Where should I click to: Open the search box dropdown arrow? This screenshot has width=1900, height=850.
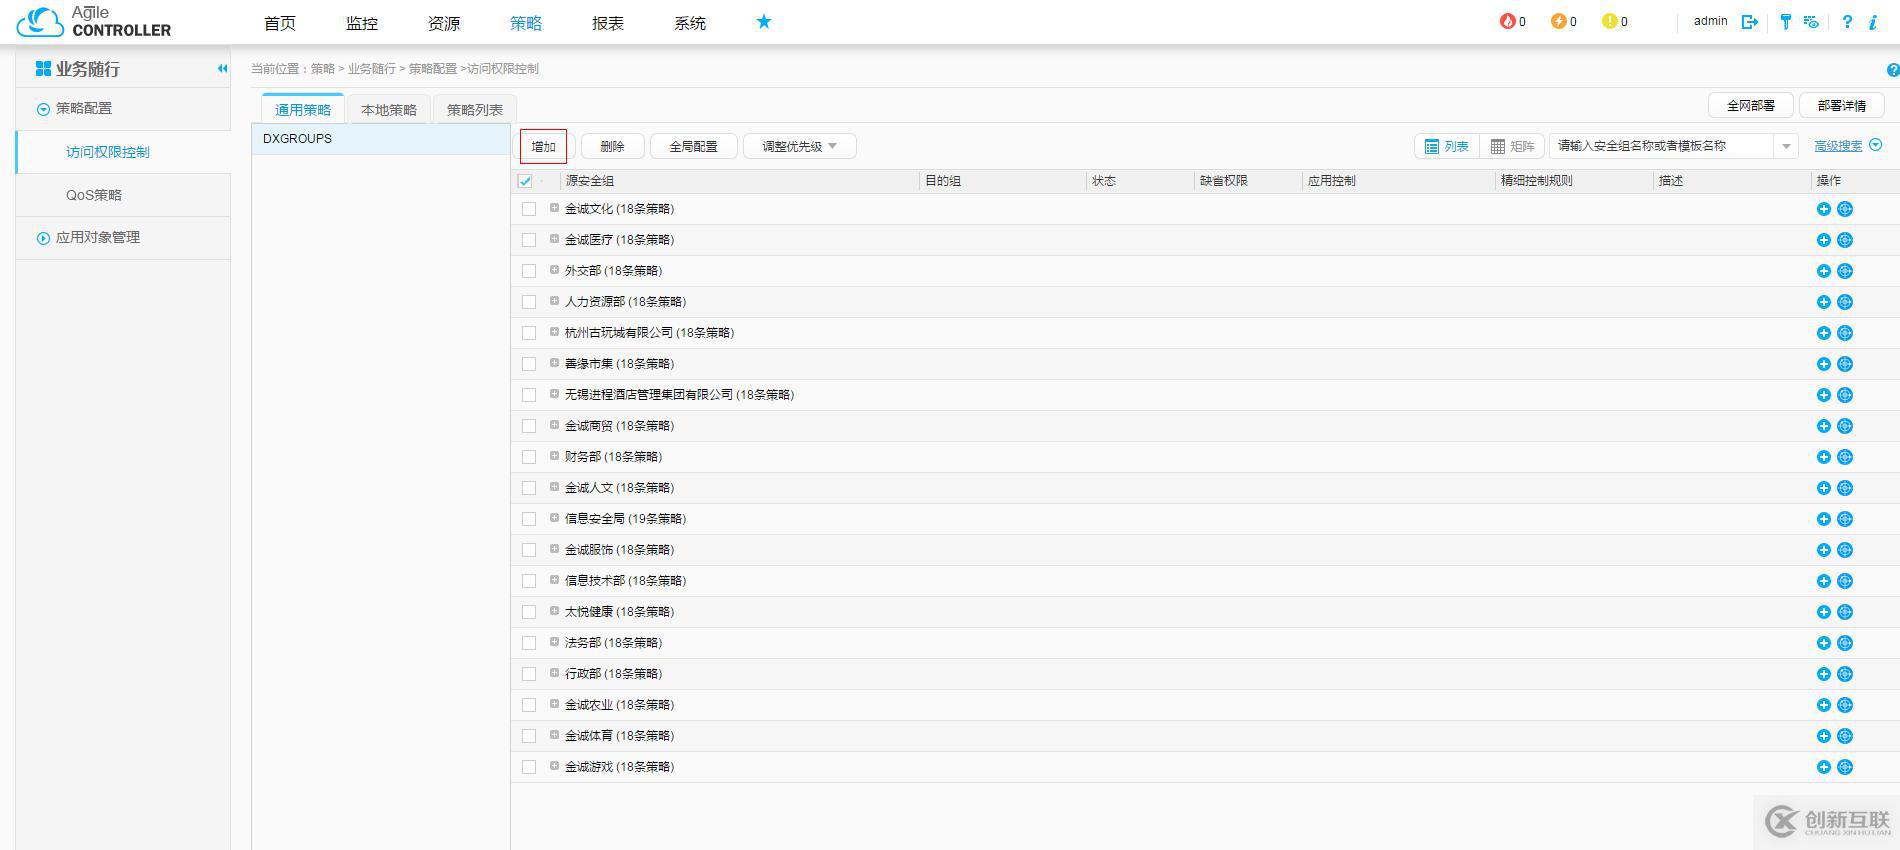click(x=1786, y=146)
